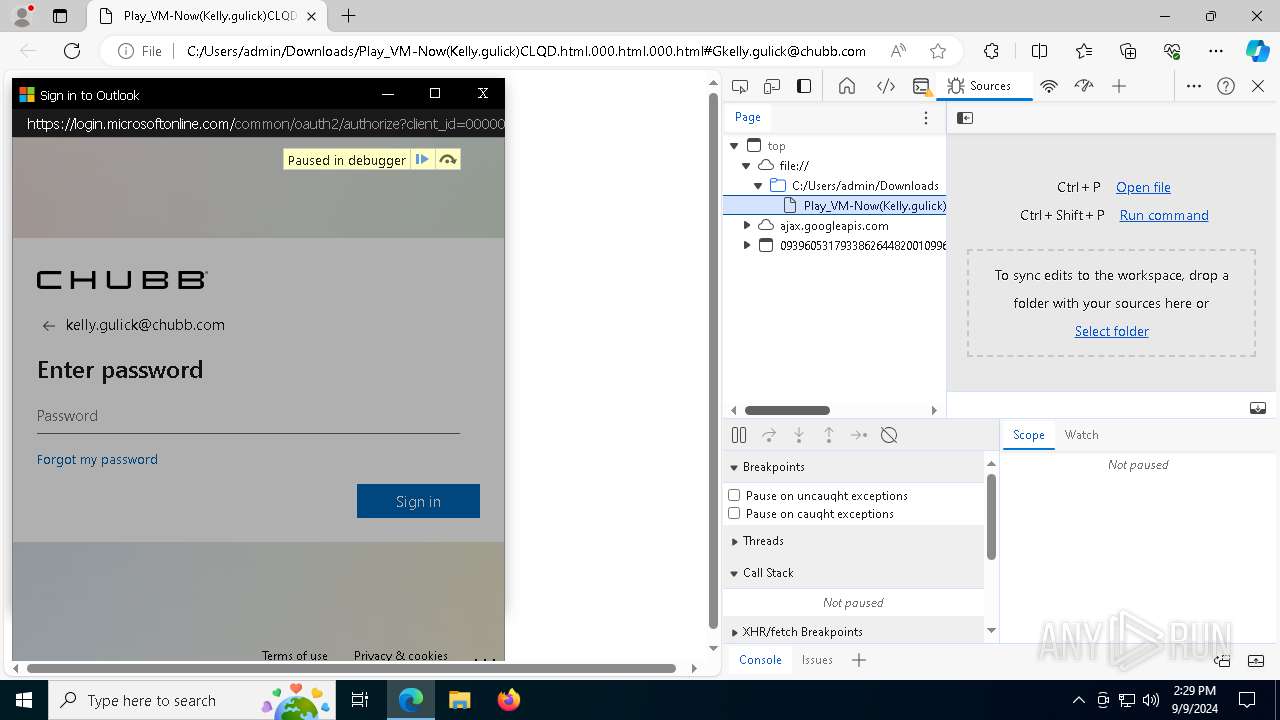
Task: Collapse the top tree node
Action: click(x=734, y=146)
